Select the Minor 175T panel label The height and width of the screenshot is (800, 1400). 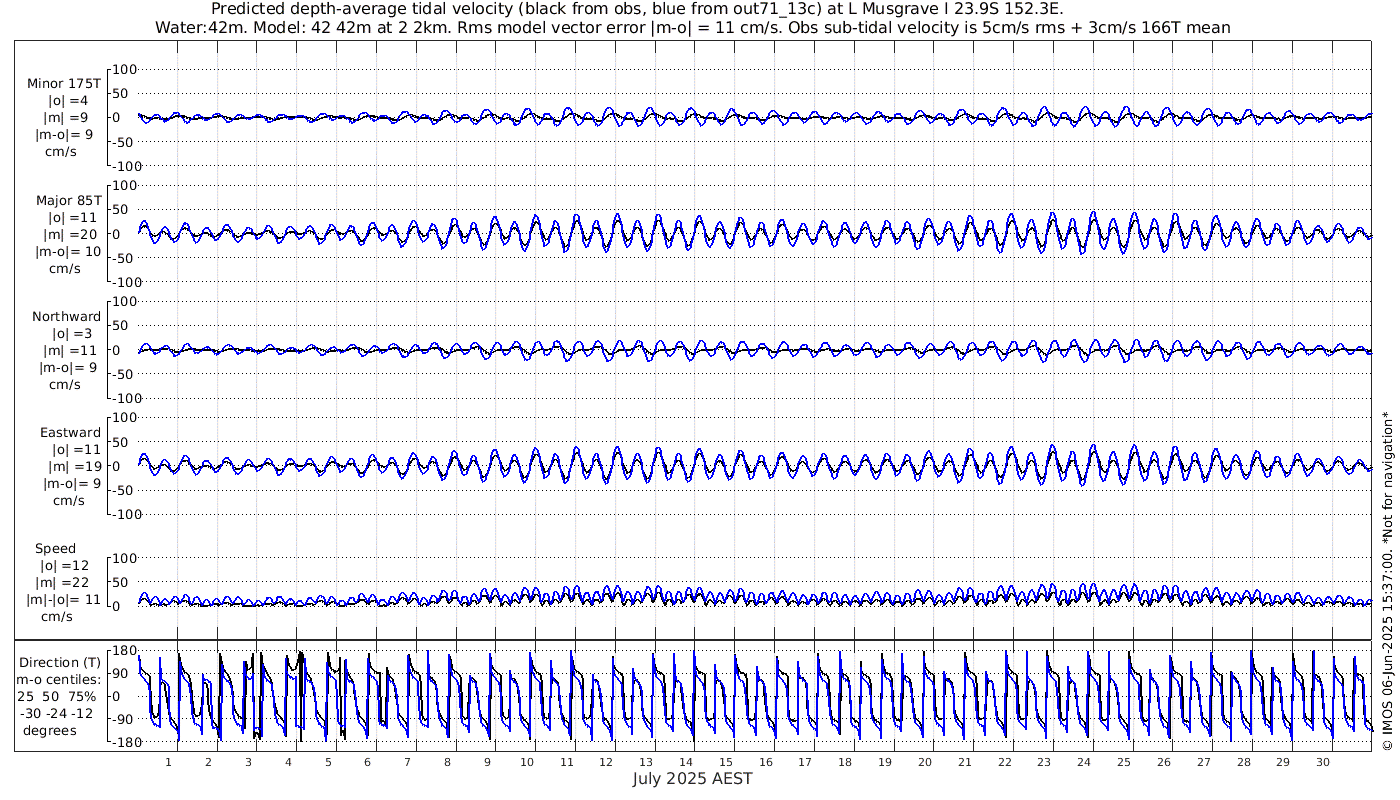(64, 84)
